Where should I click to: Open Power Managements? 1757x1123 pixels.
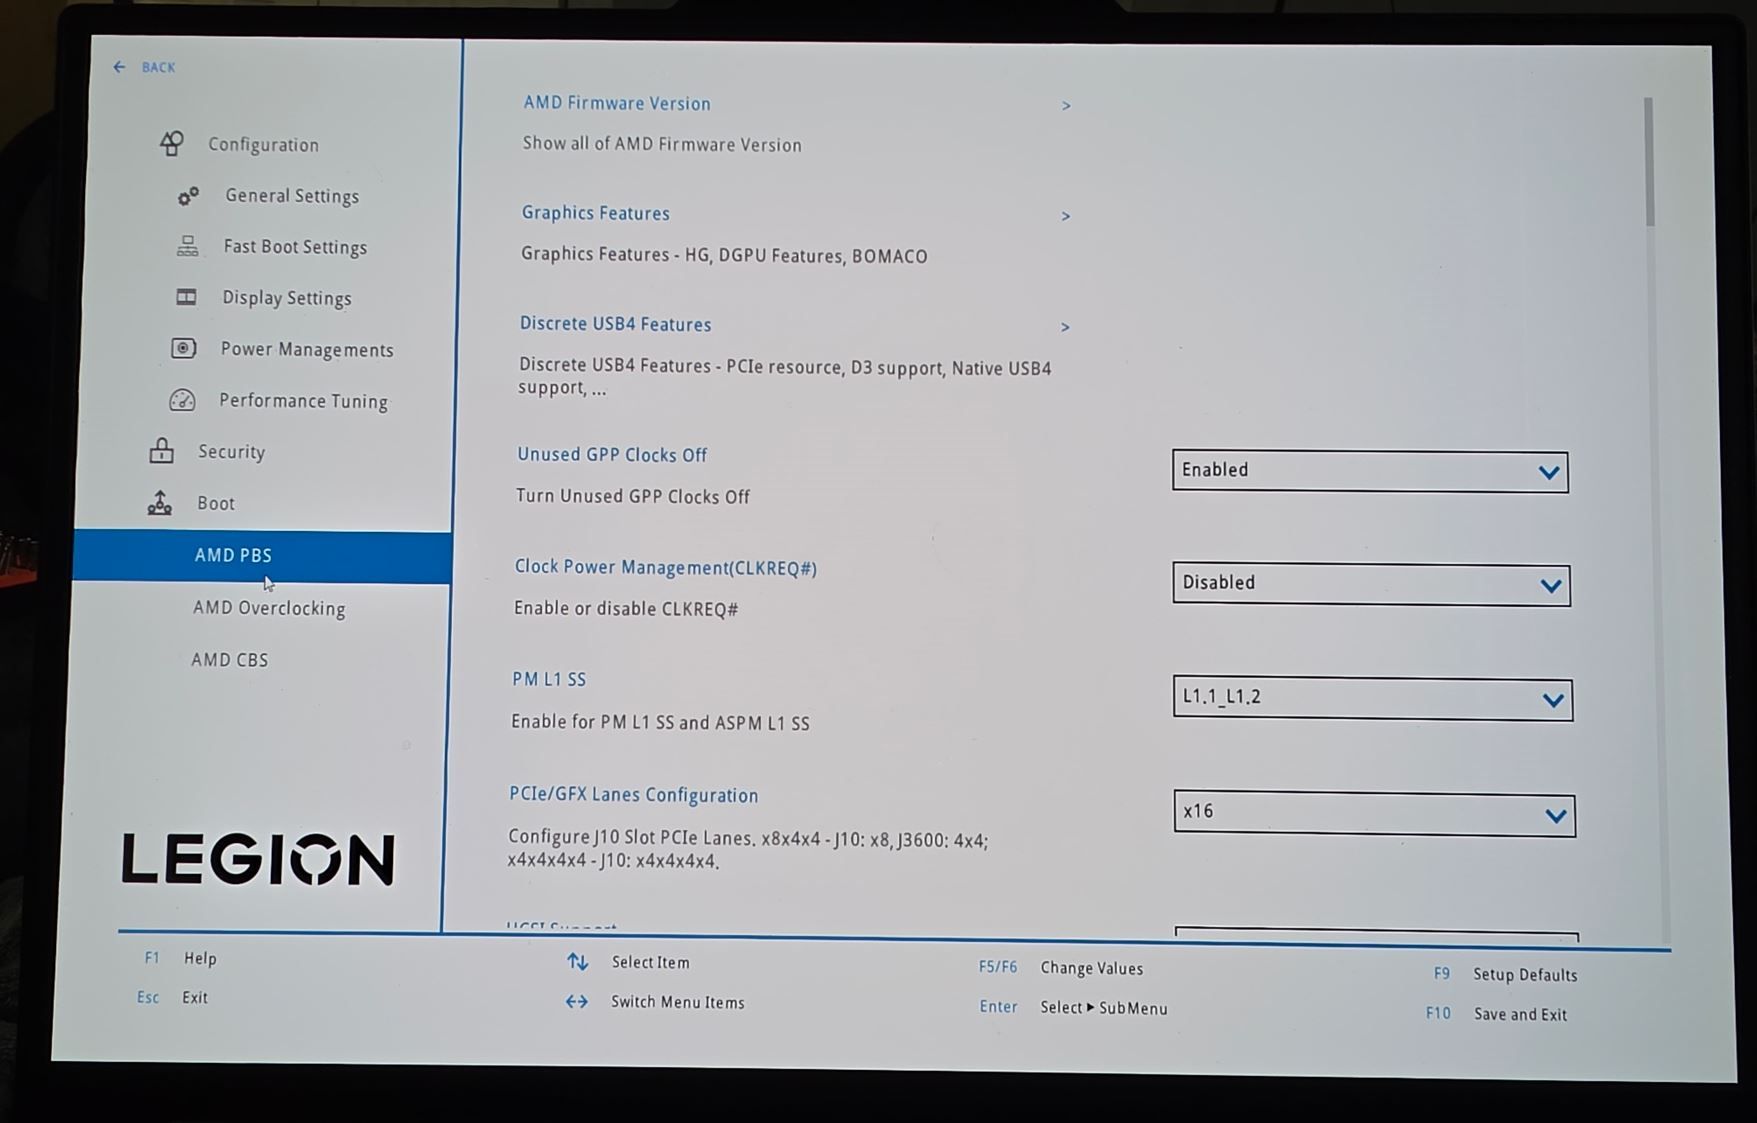(307, 349)
